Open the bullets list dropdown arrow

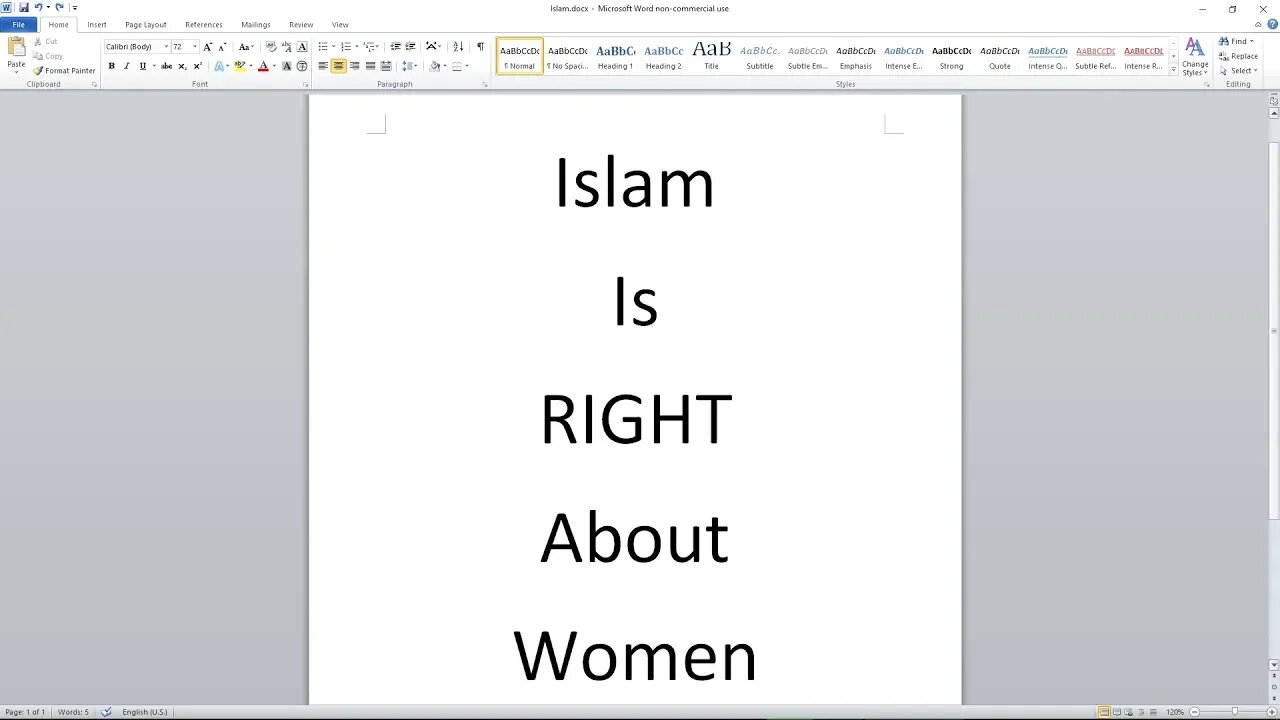(332, 47)
